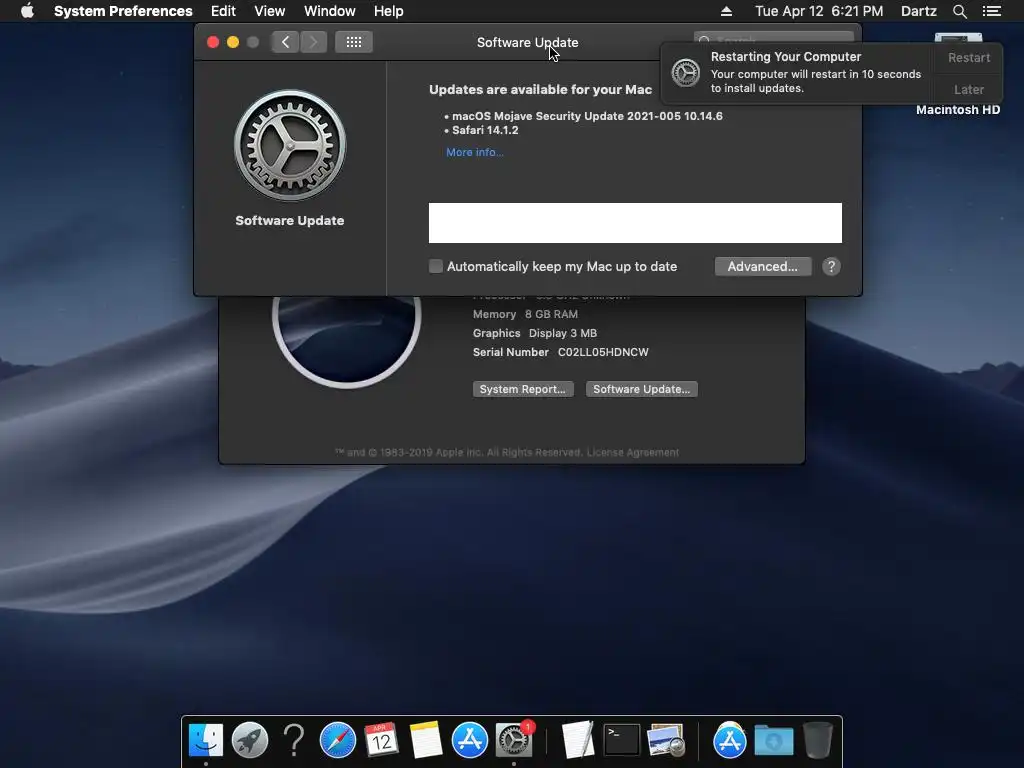The height and width of the screenshot is (768, 1024).
Task: Launch Launchpad rocket icon in Dock
Action: tap(250, 740)
